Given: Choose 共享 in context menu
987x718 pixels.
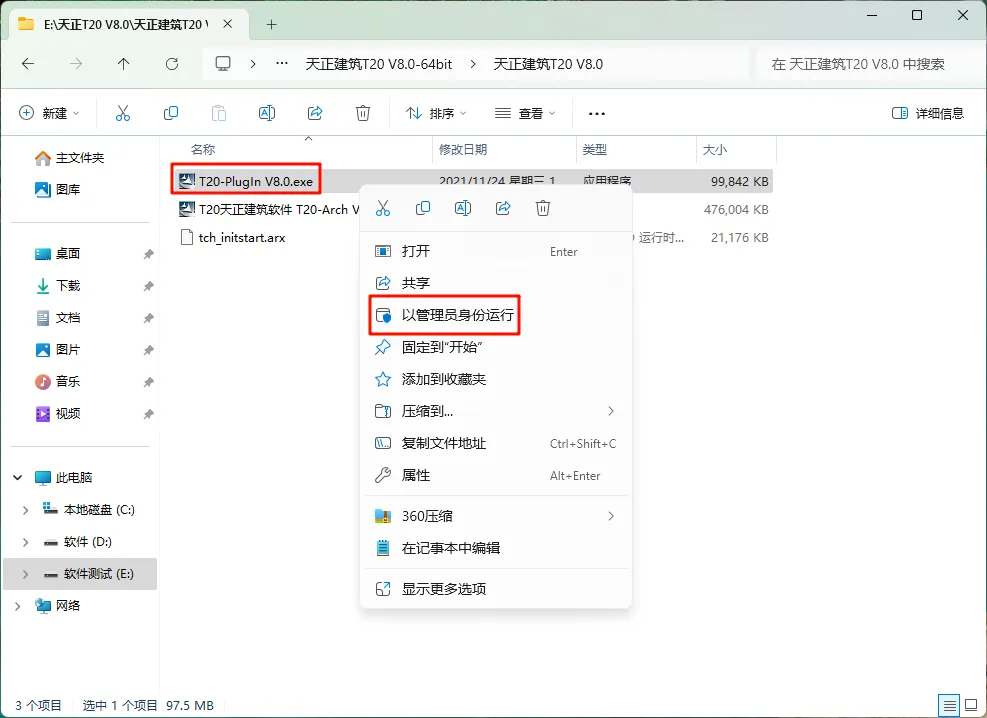Looking at the screenshot, I should [495, 283].
